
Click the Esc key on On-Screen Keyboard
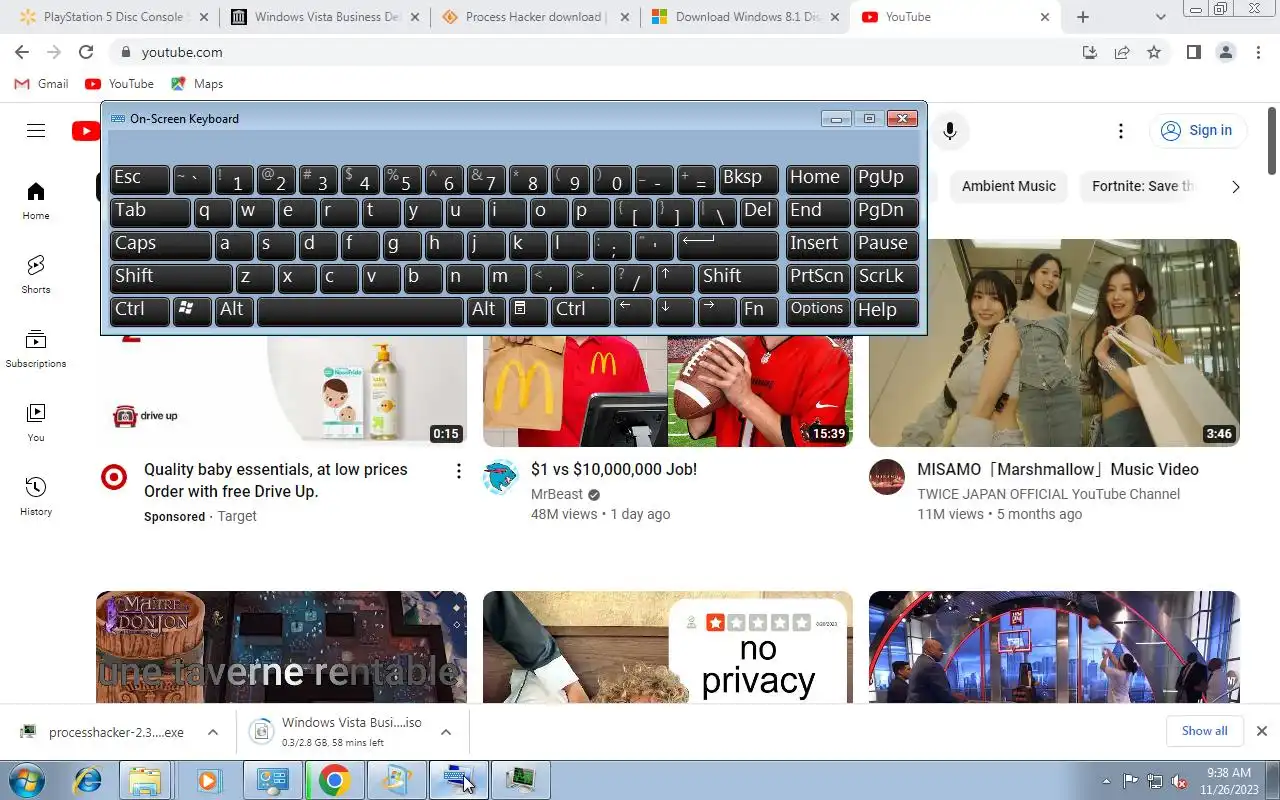click(x=140, y=179)
